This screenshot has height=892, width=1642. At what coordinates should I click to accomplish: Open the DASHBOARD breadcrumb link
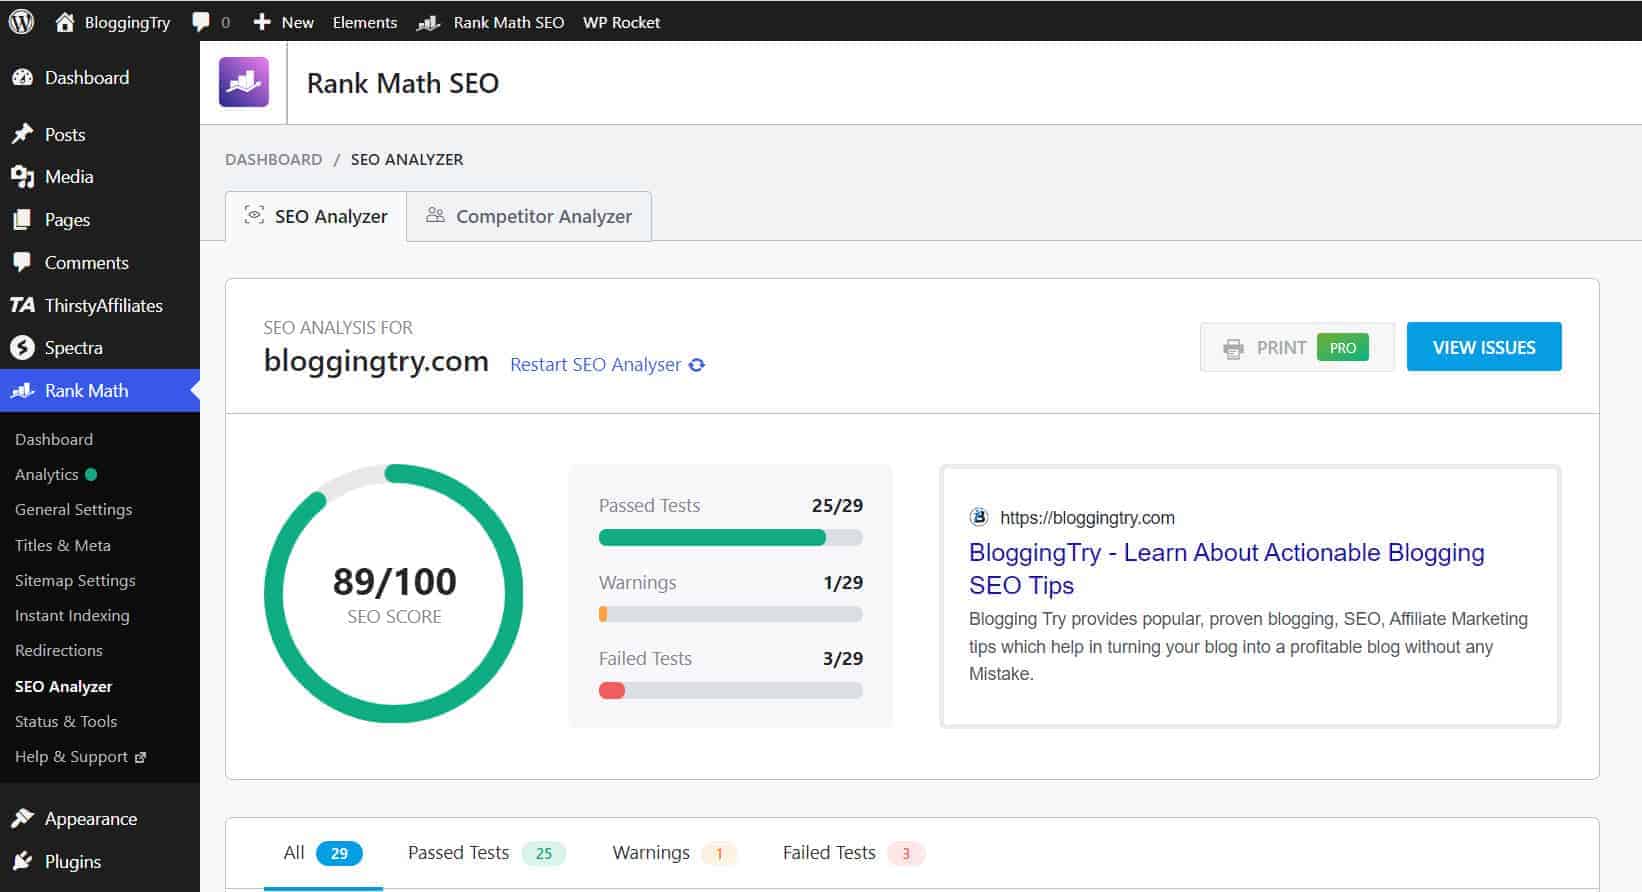(x=273, y=160)
